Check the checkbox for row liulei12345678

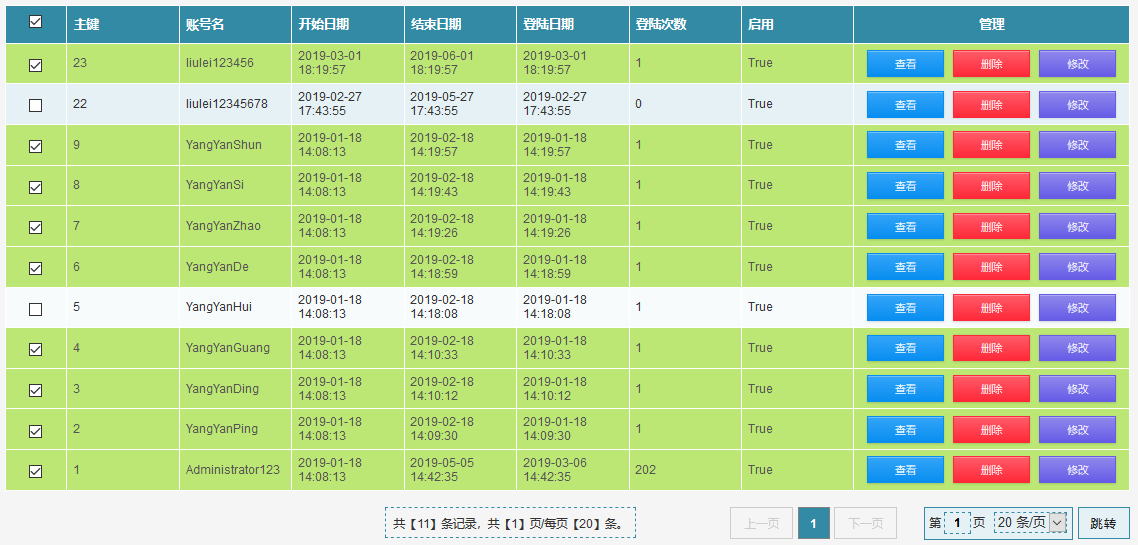click(x=35, y=106)
